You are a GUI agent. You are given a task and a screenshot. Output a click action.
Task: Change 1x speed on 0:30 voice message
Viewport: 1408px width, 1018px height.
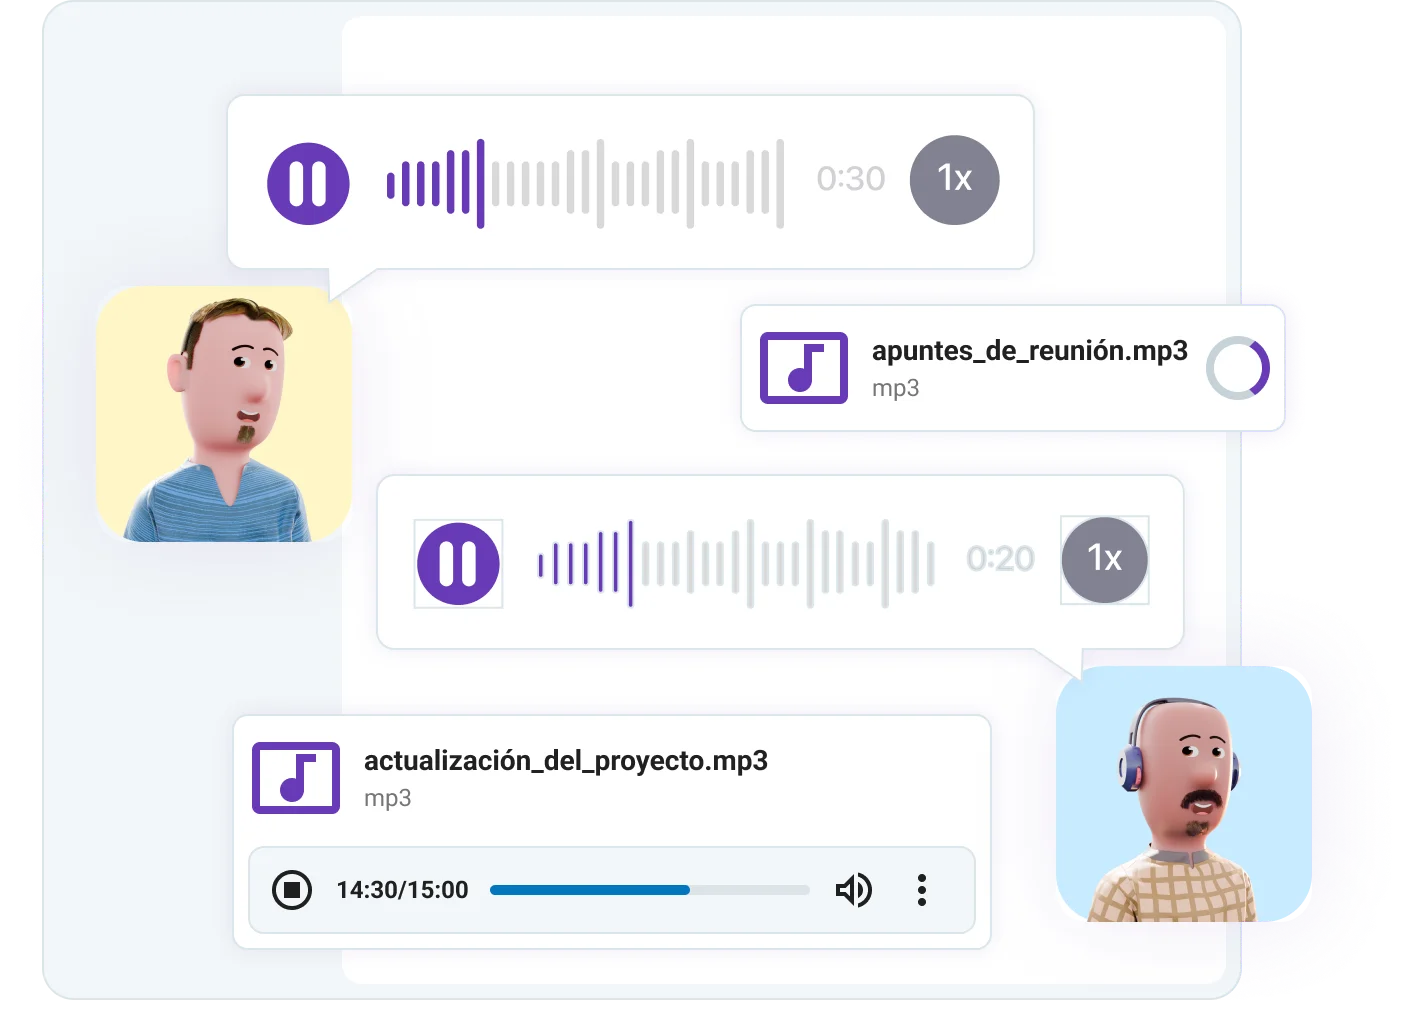pos(954,180)
